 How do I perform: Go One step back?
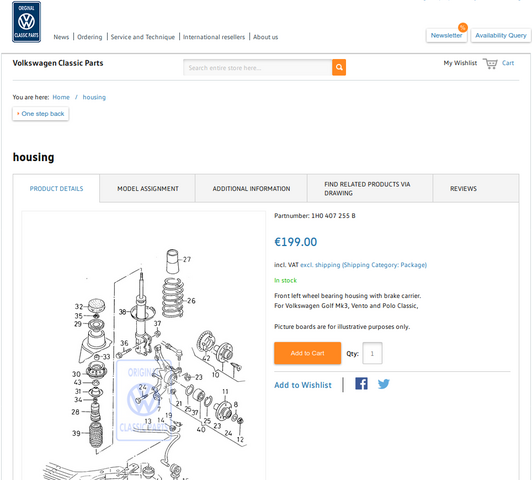click(x=41, y=114)
